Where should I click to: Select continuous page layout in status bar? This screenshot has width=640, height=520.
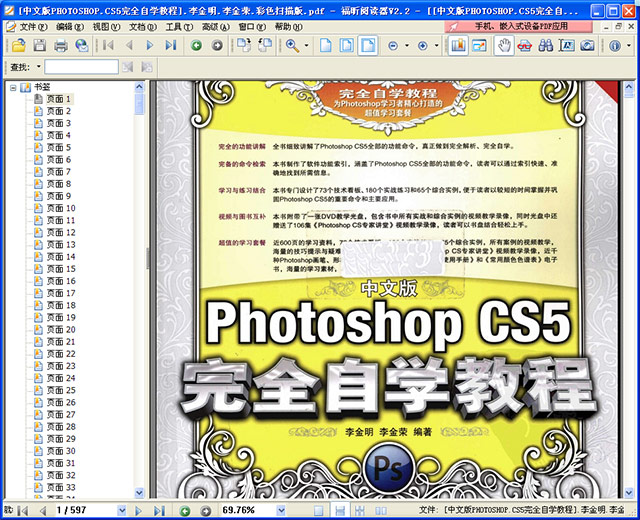click(340, 511)
